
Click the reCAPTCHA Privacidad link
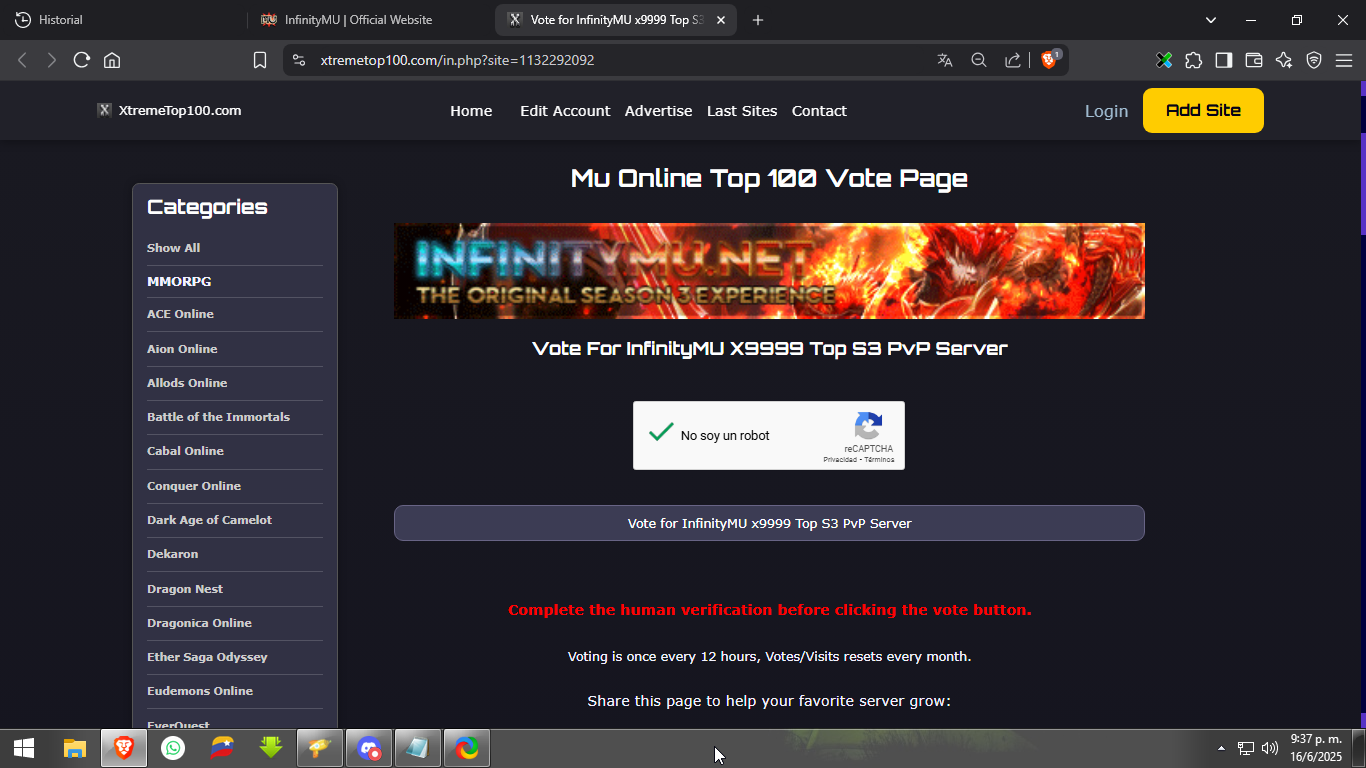click(x=840, y=460)
